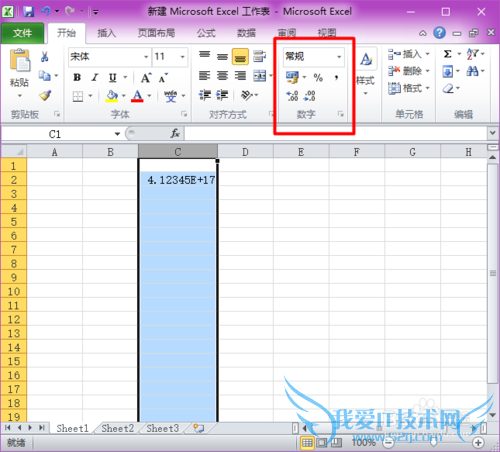Increase indent in cell
Image resolution: width=500 pixels, height=452 pixels.
[222, 95]
